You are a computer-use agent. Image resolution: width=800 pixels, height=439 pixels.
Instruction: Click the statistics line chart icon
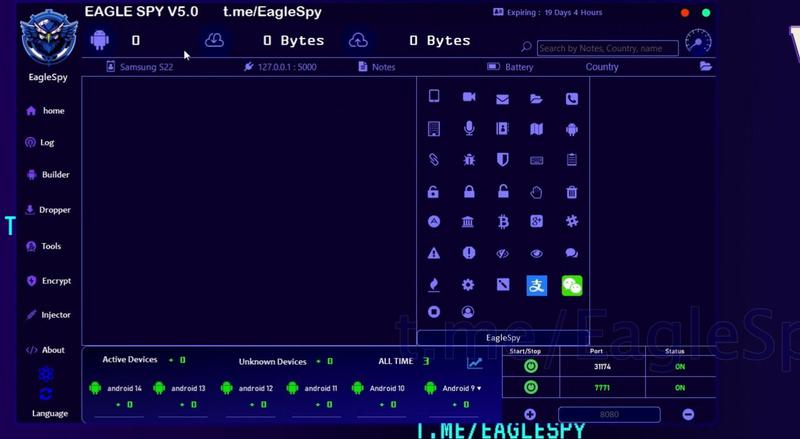pyautogui.click(x=474, y=363)
